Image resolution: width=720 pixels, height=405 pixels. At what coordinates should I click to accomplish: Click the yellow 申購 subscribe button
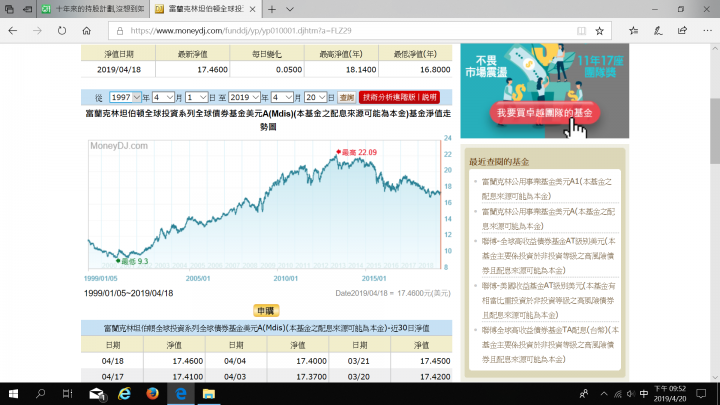pyautogui.click(x=266, y=311)
